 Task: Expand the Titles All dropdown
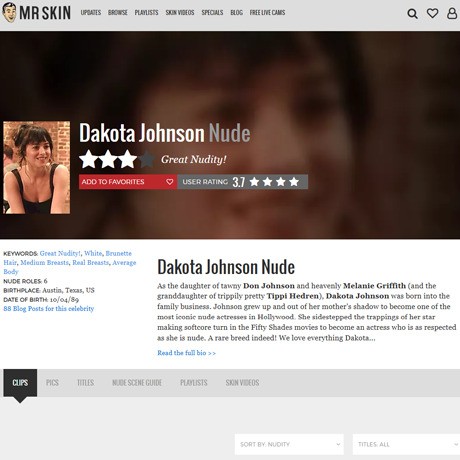[x=406, y=444]
